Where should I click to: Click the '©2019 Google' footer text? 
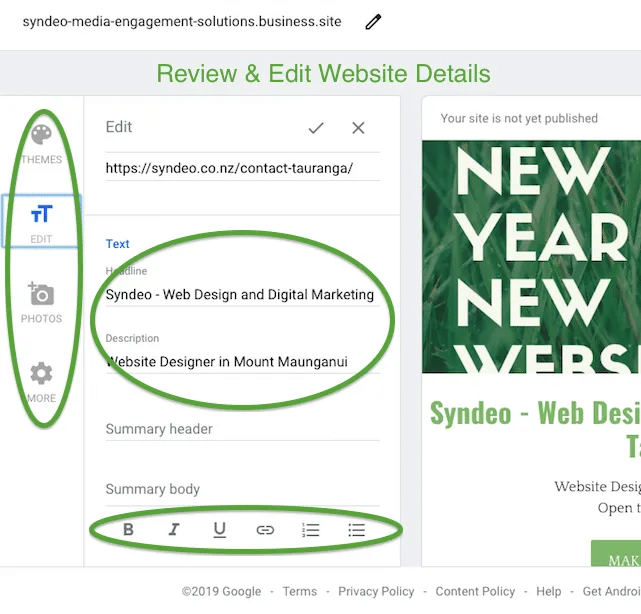[x=221, y=592]
